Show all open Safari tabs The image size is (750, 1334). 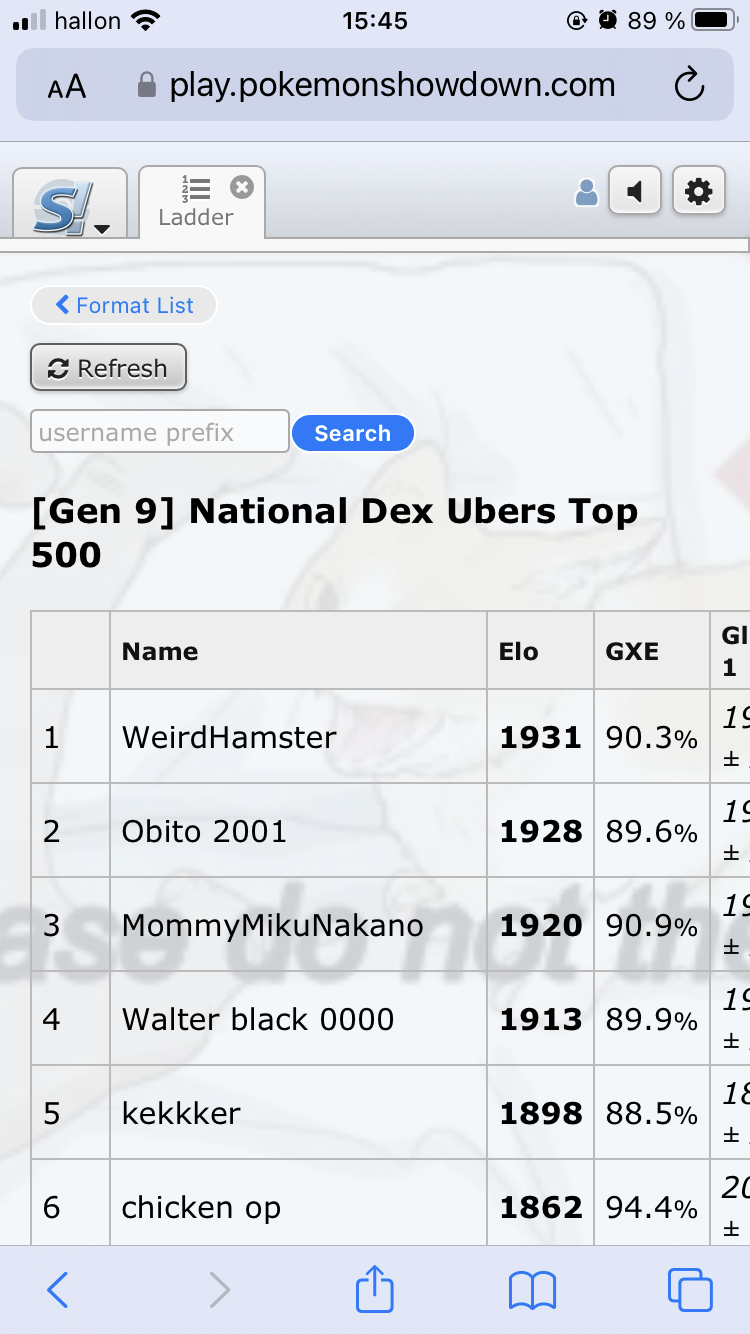click(690, 1290)
